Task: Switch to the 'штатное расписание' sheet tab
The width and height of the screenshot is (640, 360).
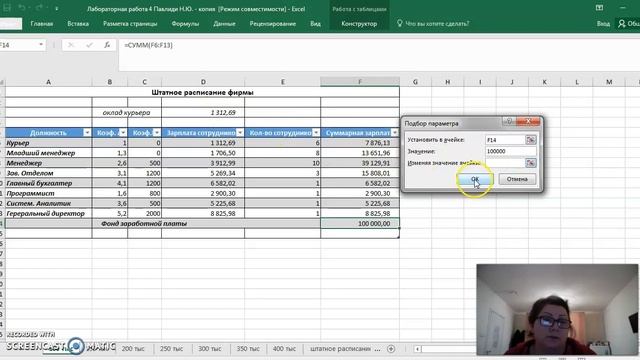Action: (340, 349)
